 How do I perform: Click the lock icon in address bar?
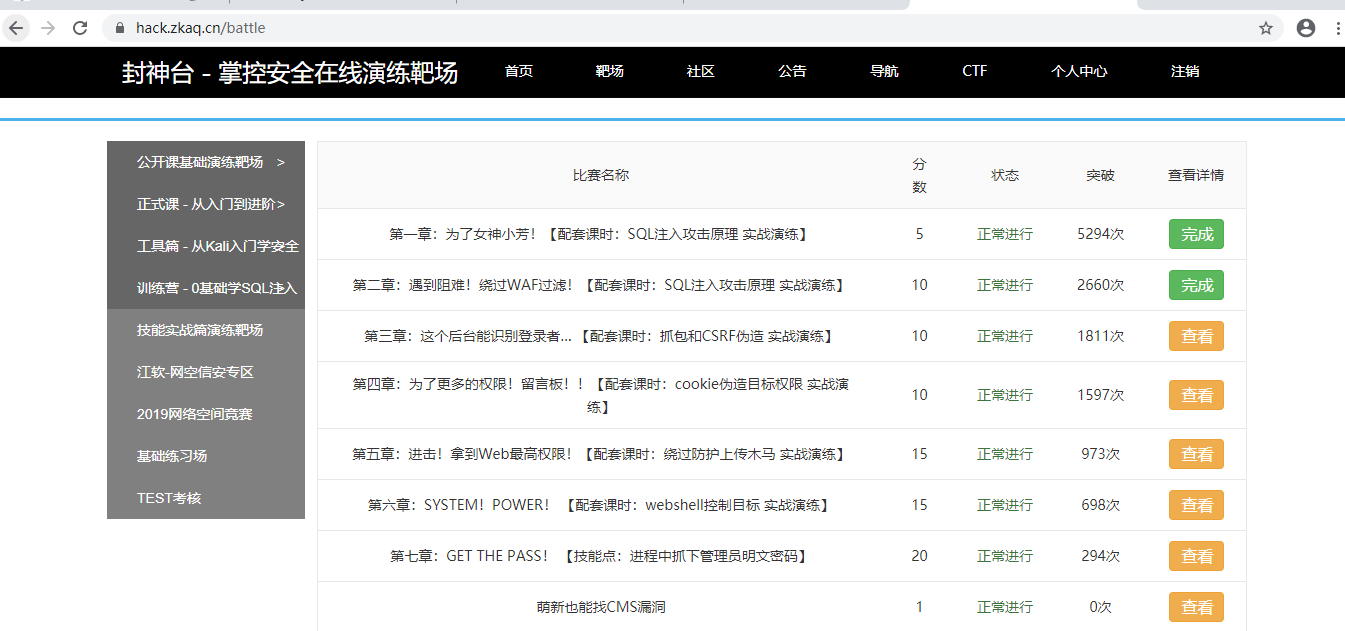tap(120, 28)
